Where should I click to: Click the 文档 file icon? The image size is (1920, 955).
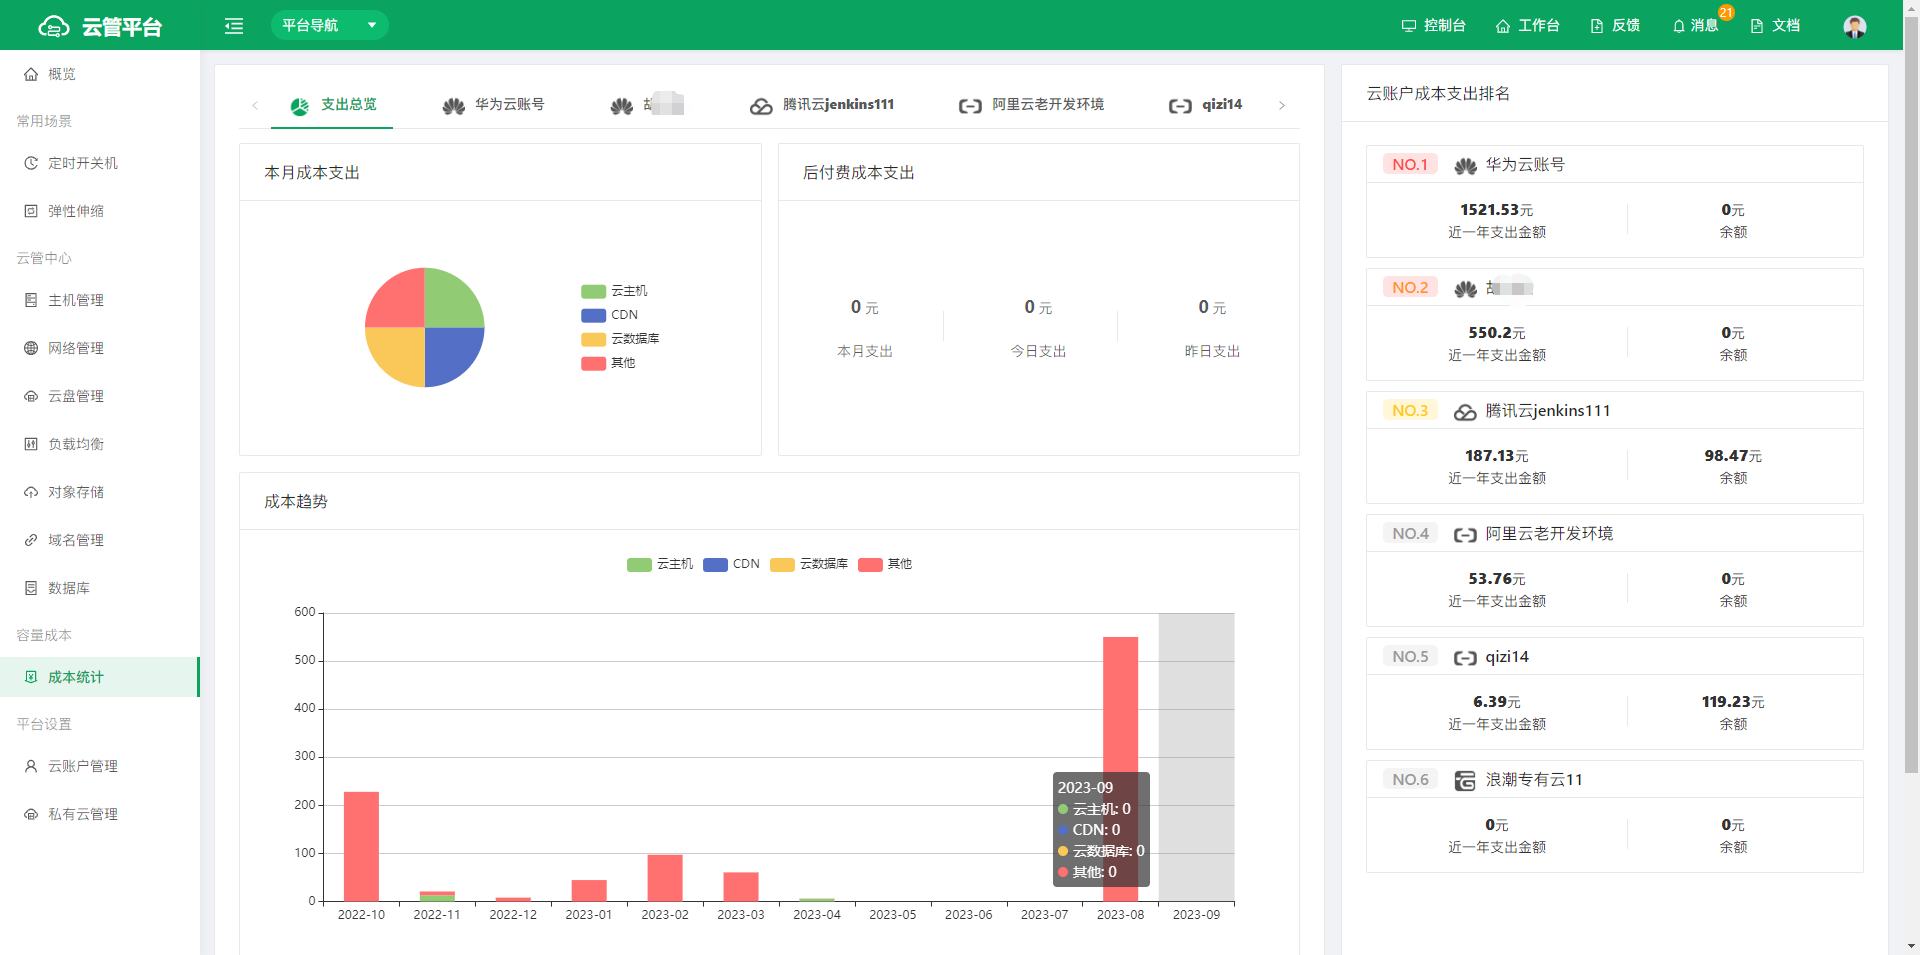pyautogui.click(x=1757, y=26)
